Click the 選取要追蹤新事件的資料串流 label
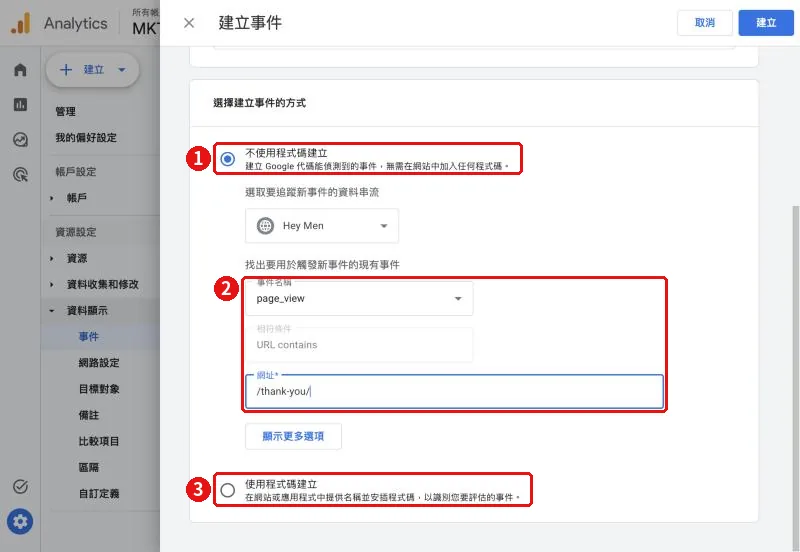 (312, 192)
